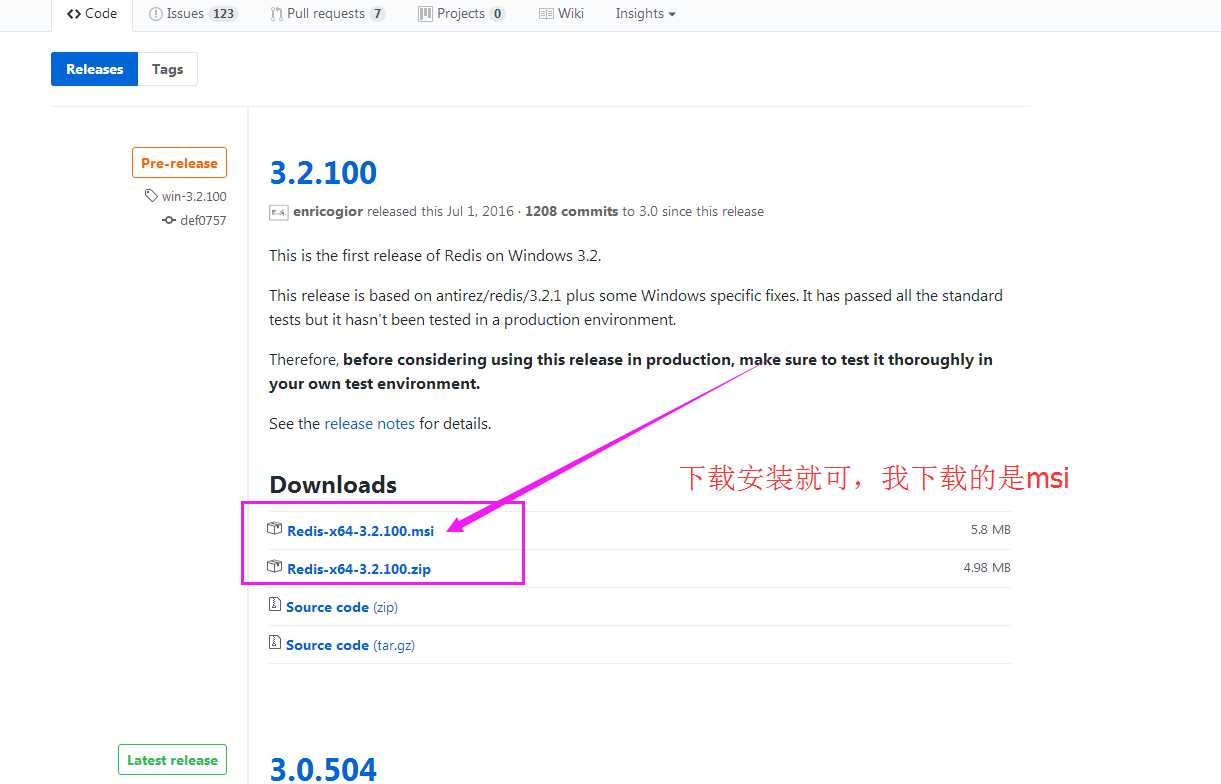Click the Projects count badge 0
The height and width of the screenshot is (784, 1221).
coord(497,14)
